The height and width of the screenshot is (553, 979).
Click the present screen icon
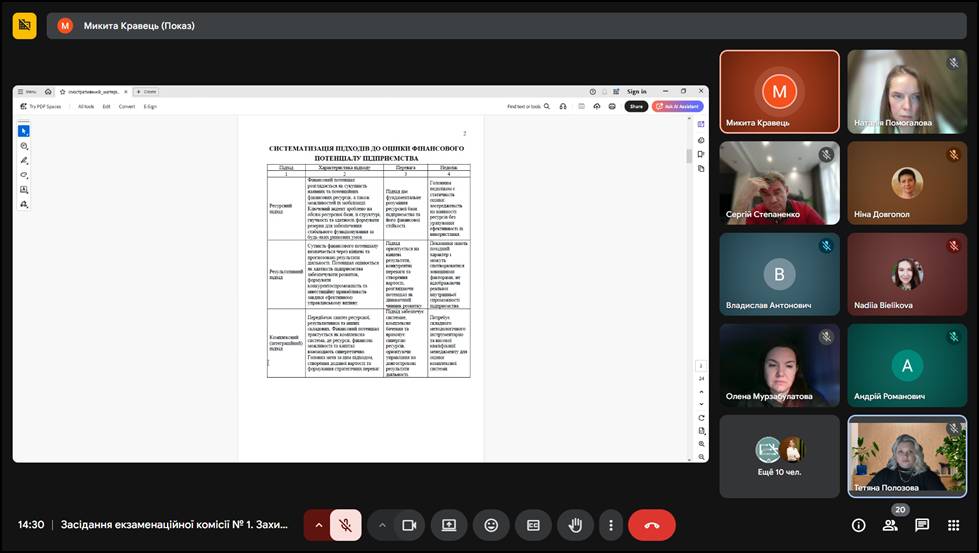pyautogui.click(x=449, y=525)
